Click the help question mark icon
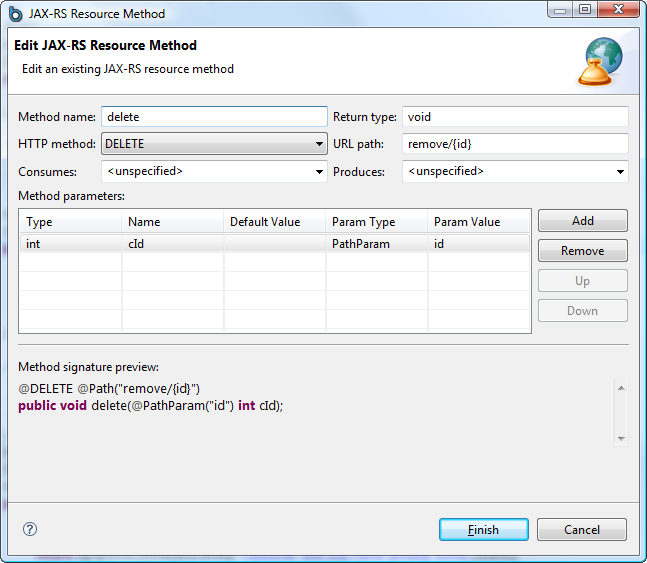Viewport: 647px width, 563px height. (x=30, y=529)
